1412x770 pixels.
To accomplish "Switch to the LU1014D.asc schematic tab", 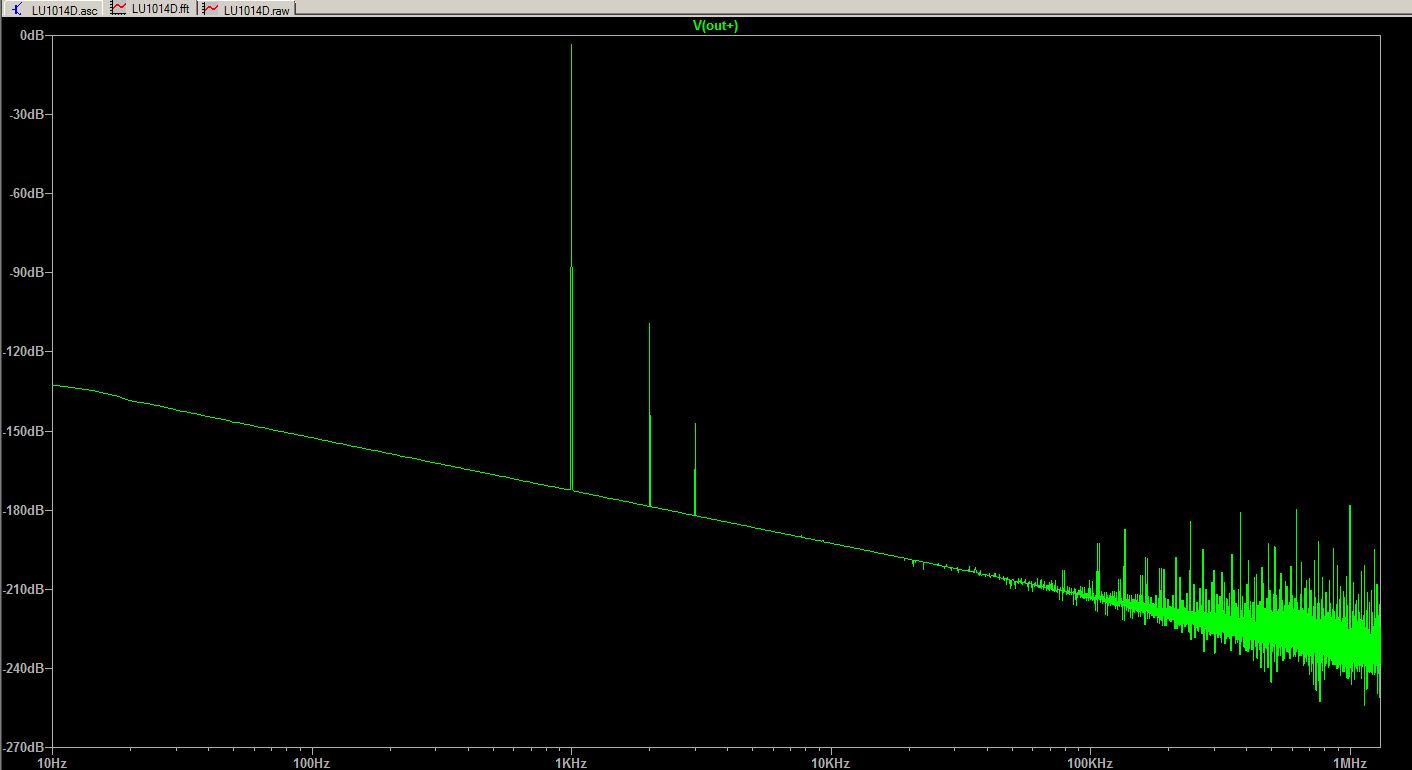I will (x=53, y=8).
